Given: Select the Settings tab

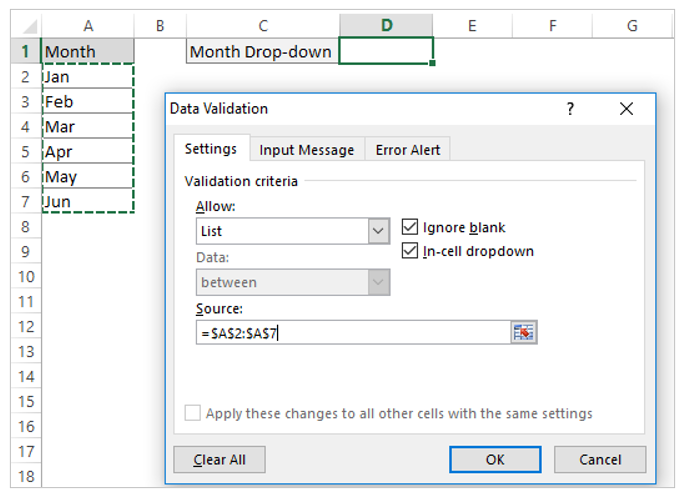Looking at the screenshot, I should (x=211, y=149).
